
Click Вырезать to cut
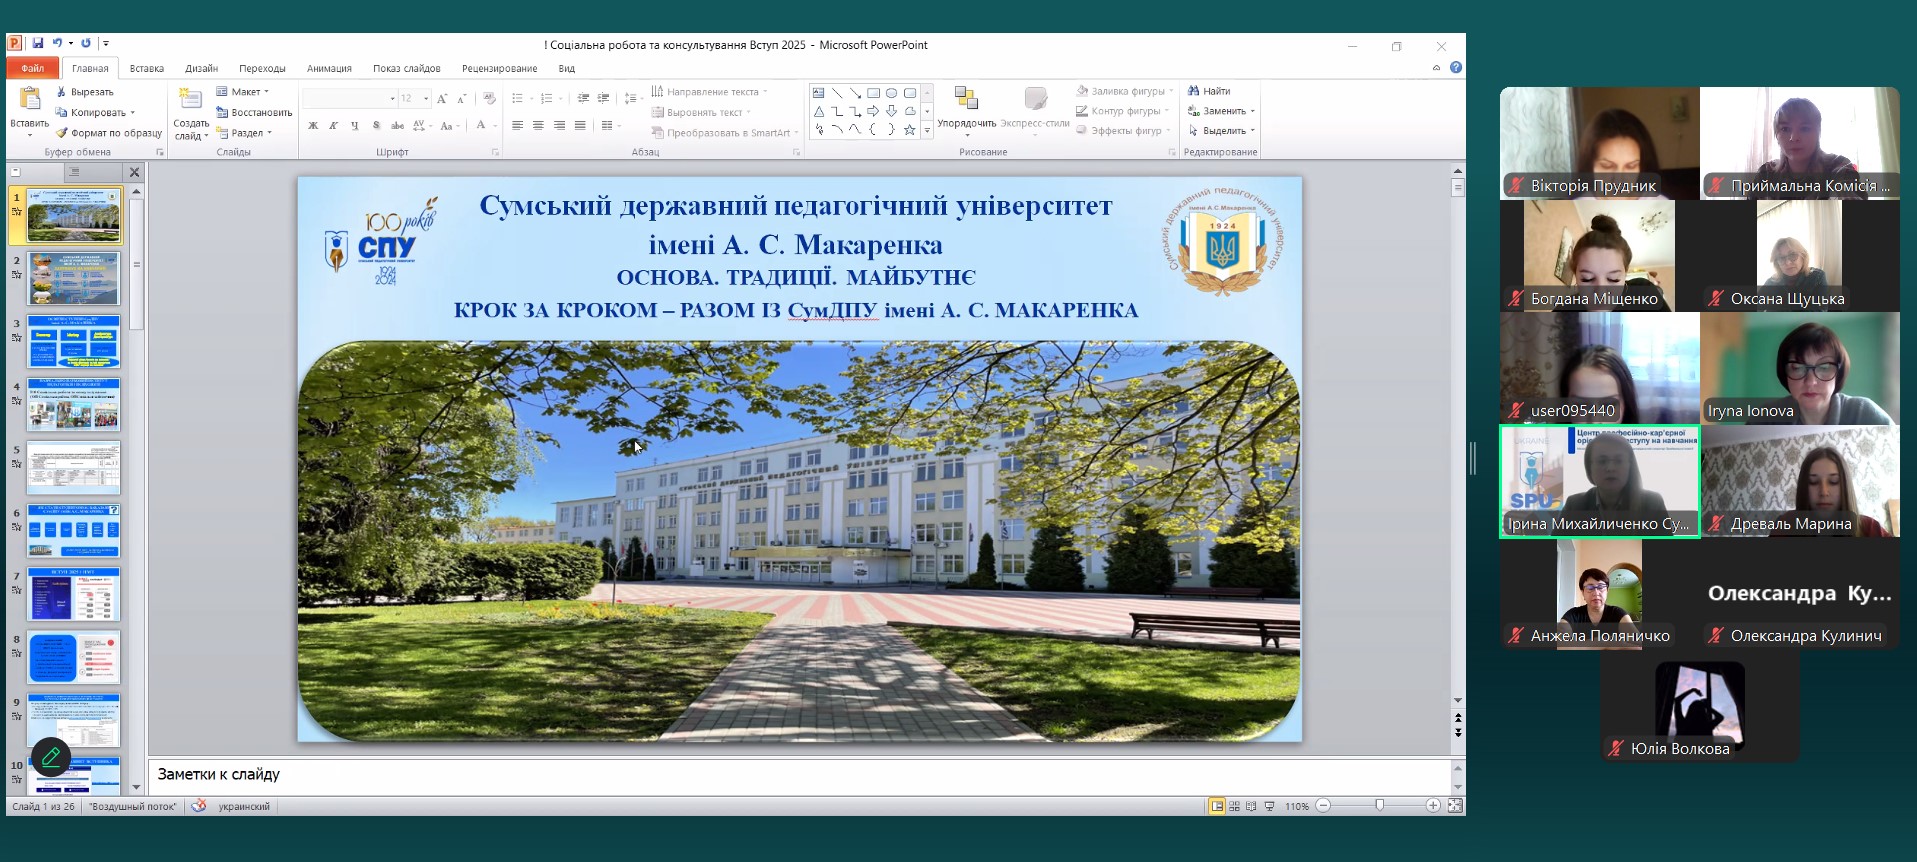tap(84, 91)
